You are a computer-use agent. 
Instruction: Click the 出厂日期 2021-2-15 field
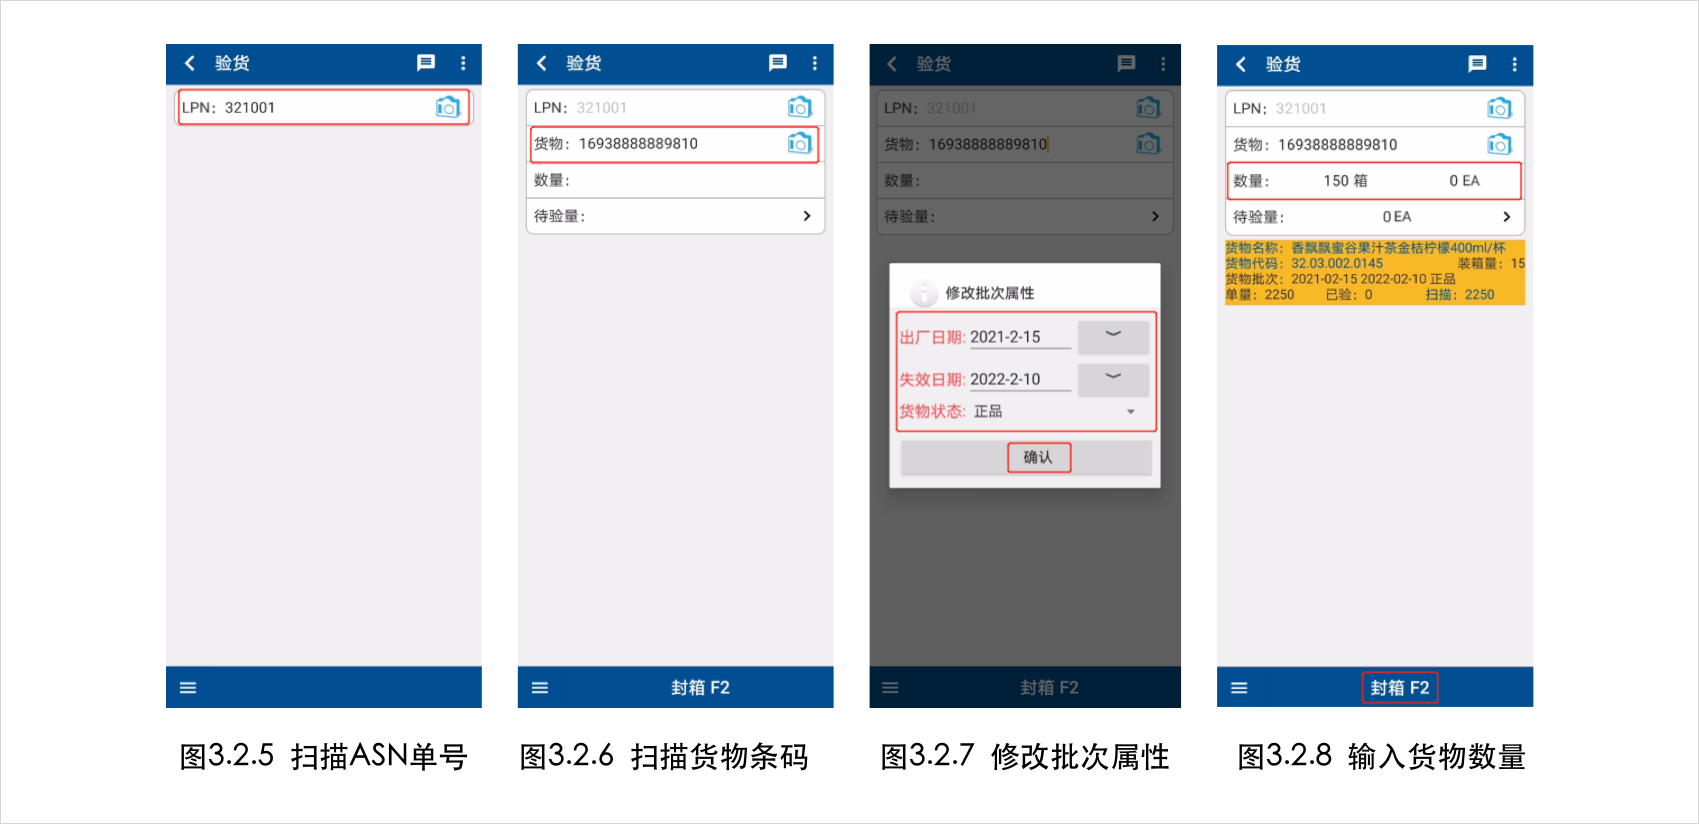1020,337
